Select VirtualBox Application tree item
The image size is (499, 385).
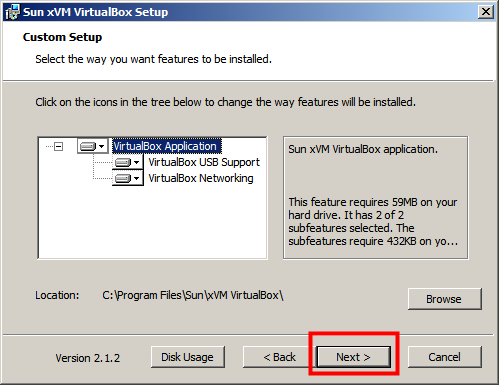pos(166,146)
